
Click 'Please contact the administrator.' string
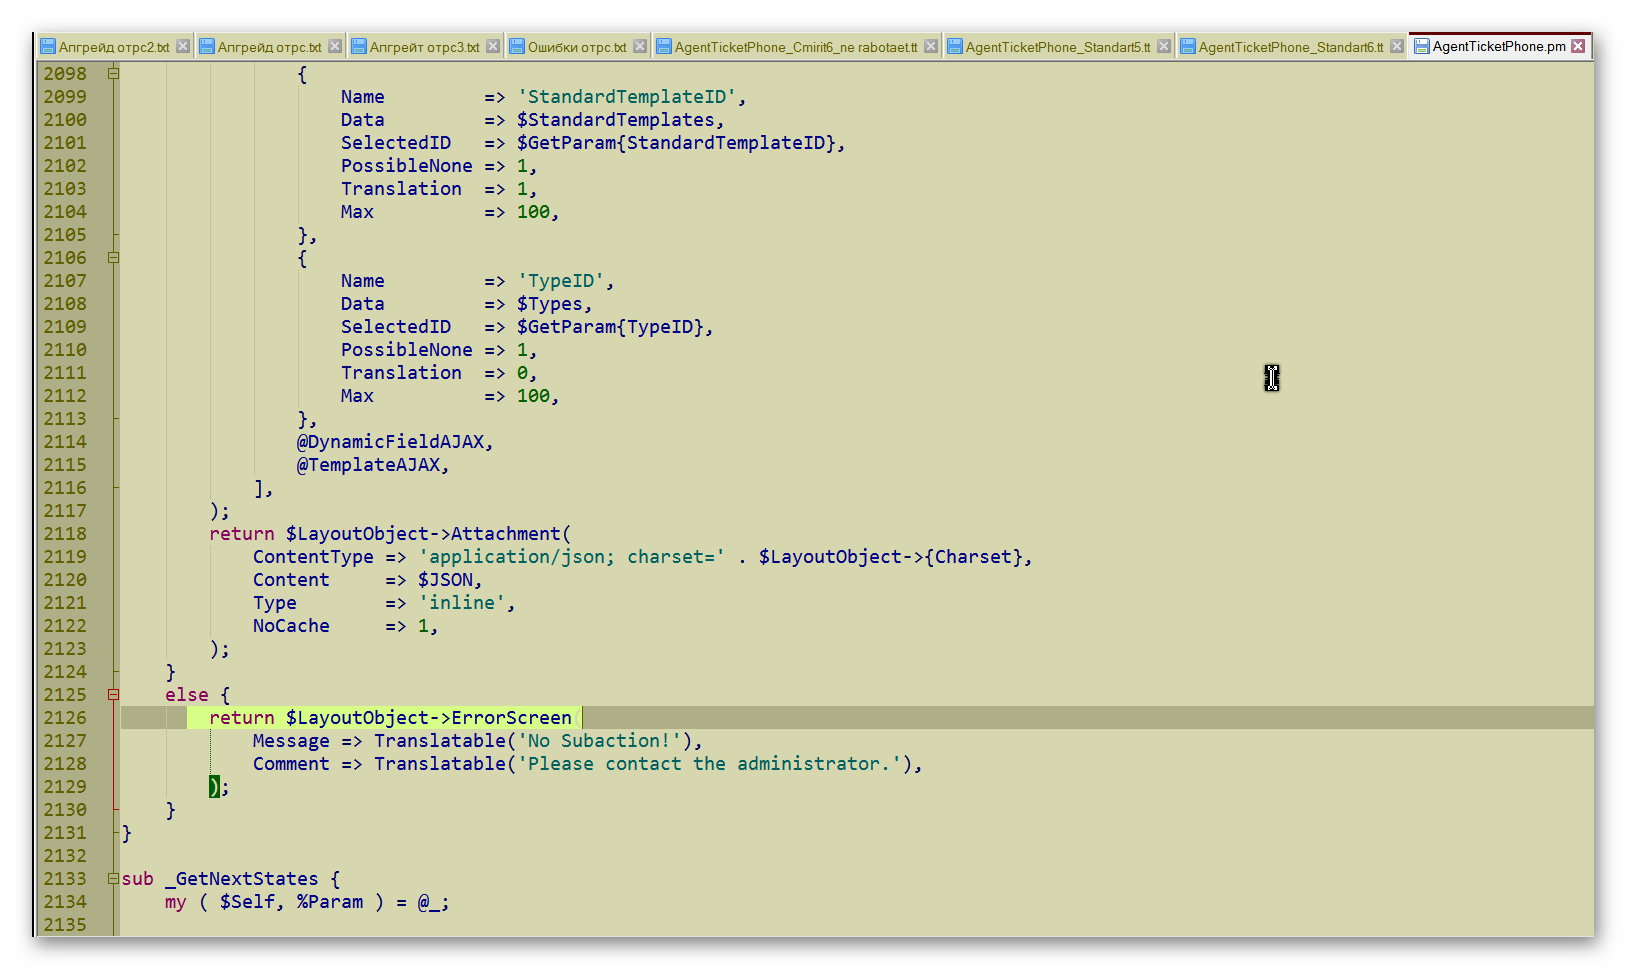709,763
